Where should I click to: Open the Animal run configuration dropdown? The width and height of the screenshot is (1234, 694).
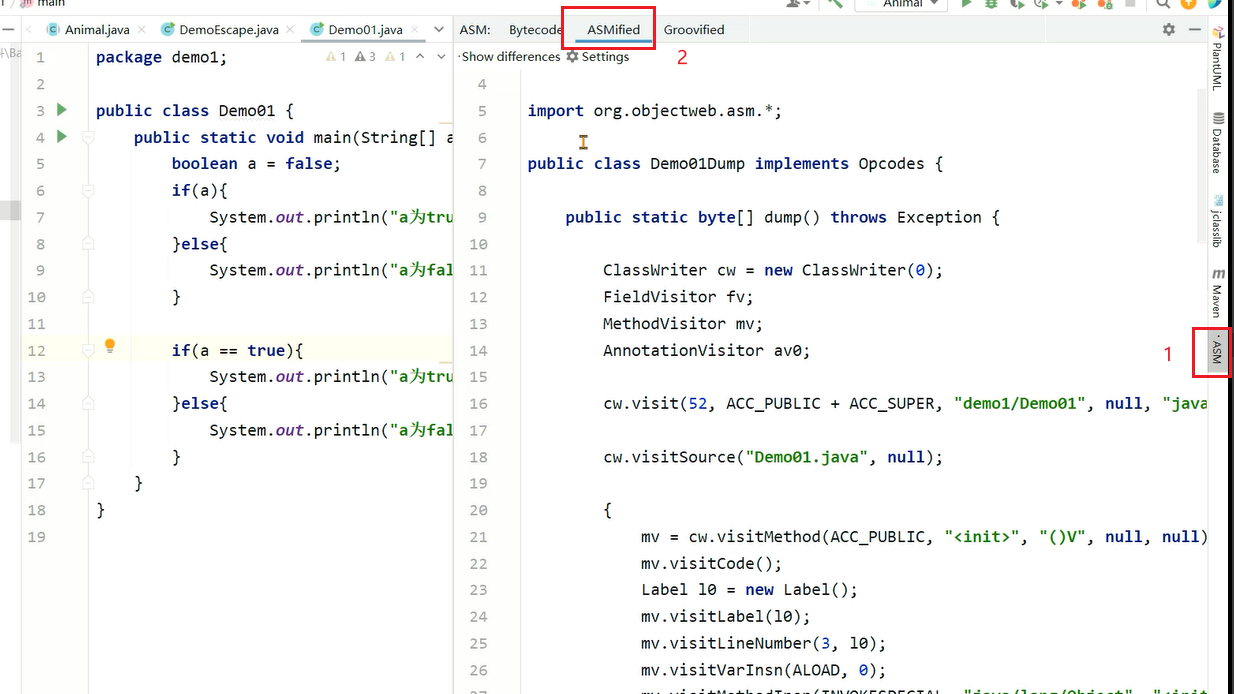(903, 4)
